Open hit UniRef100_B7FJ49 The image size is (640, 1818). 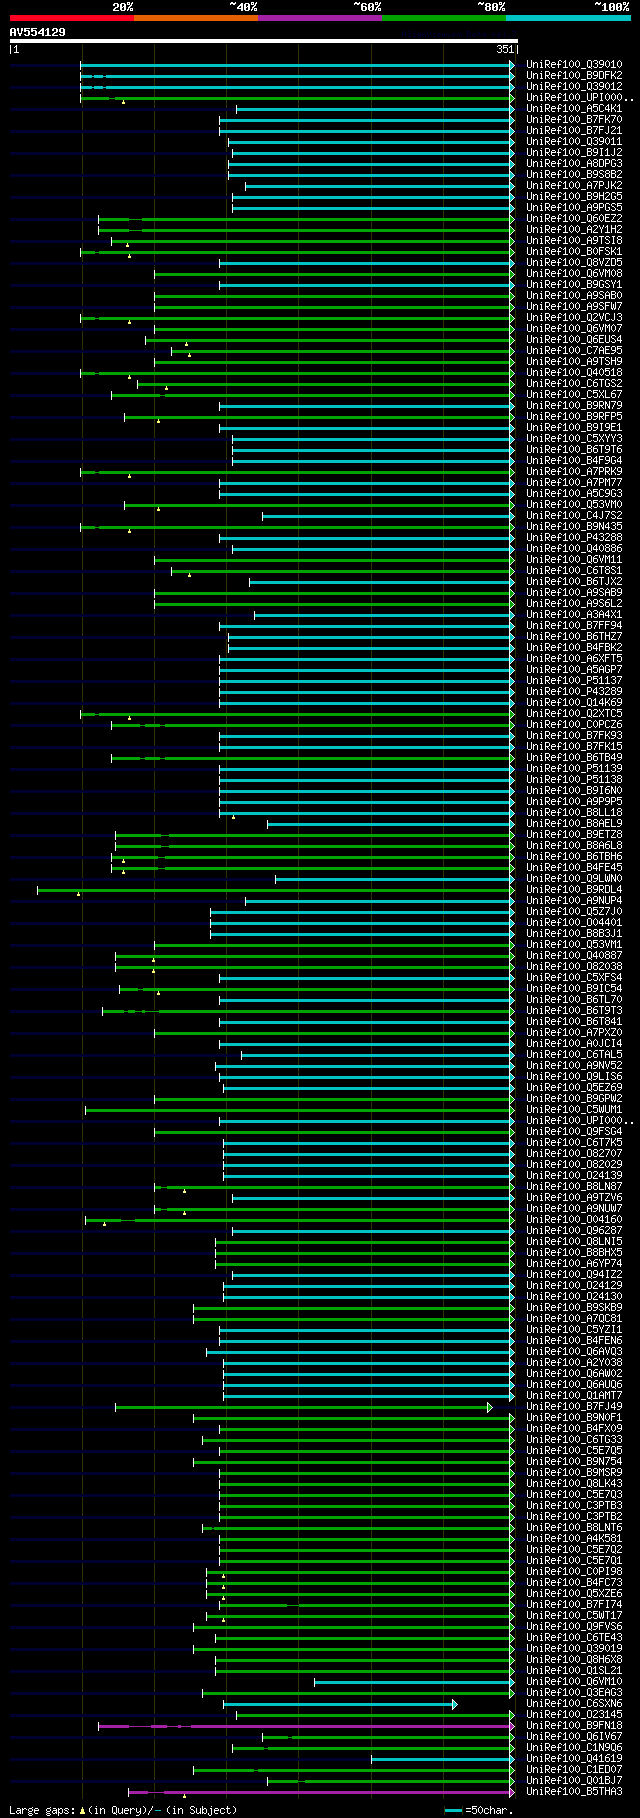574,1407
